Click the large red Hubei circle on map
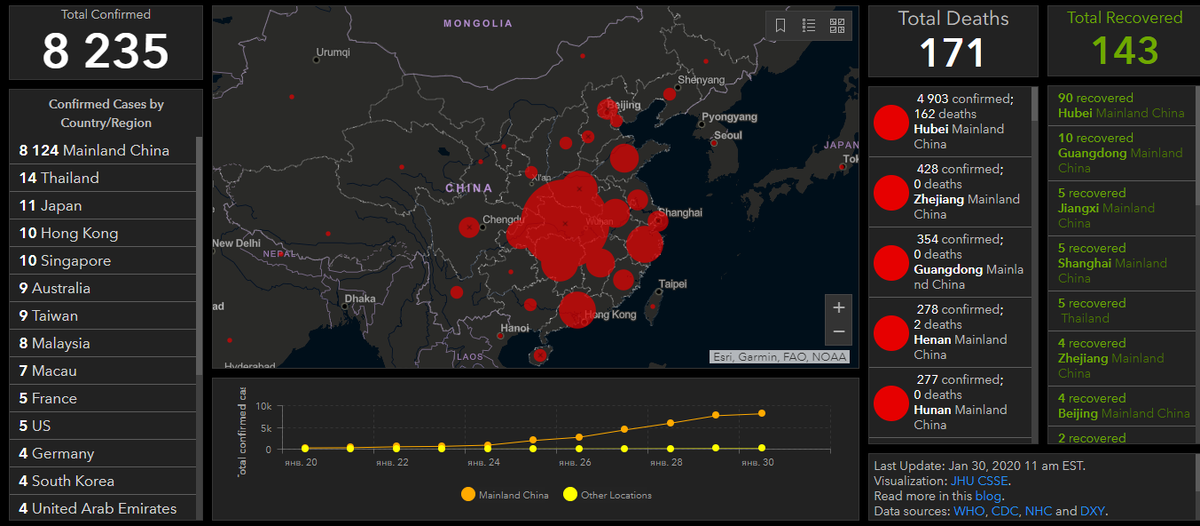Screen dimensions: 1200x526 point(563,225)
